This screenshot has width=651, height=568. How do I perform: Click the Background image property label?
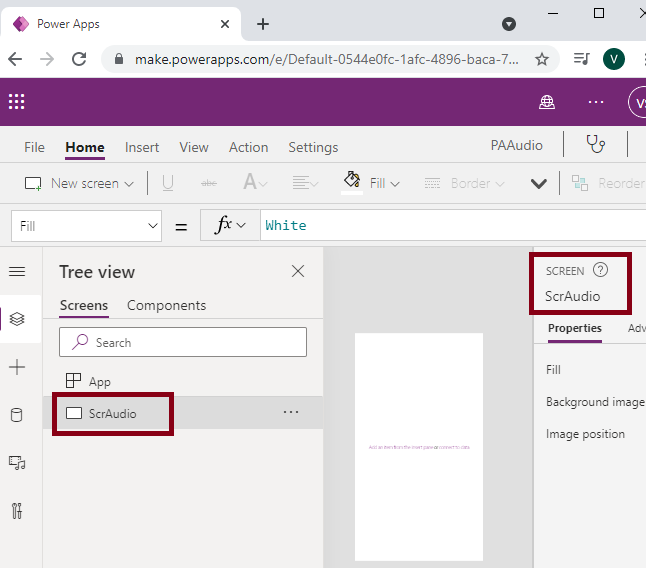pos(595,402)
